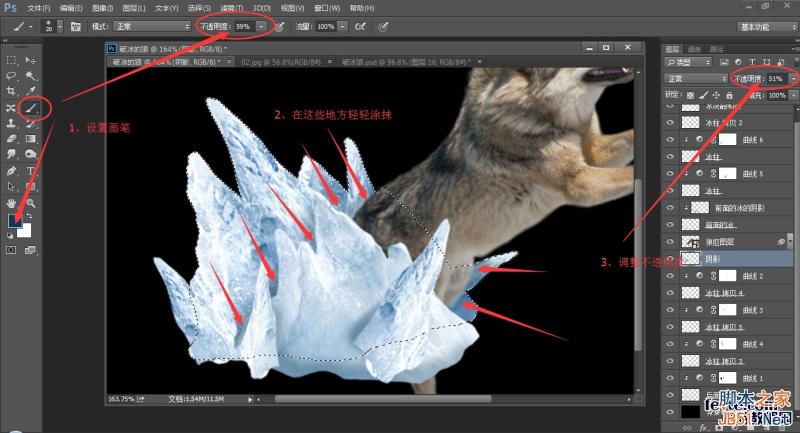Switch to the 路径 panel tab
Screen dimensions: 800x433
[716, 49]
